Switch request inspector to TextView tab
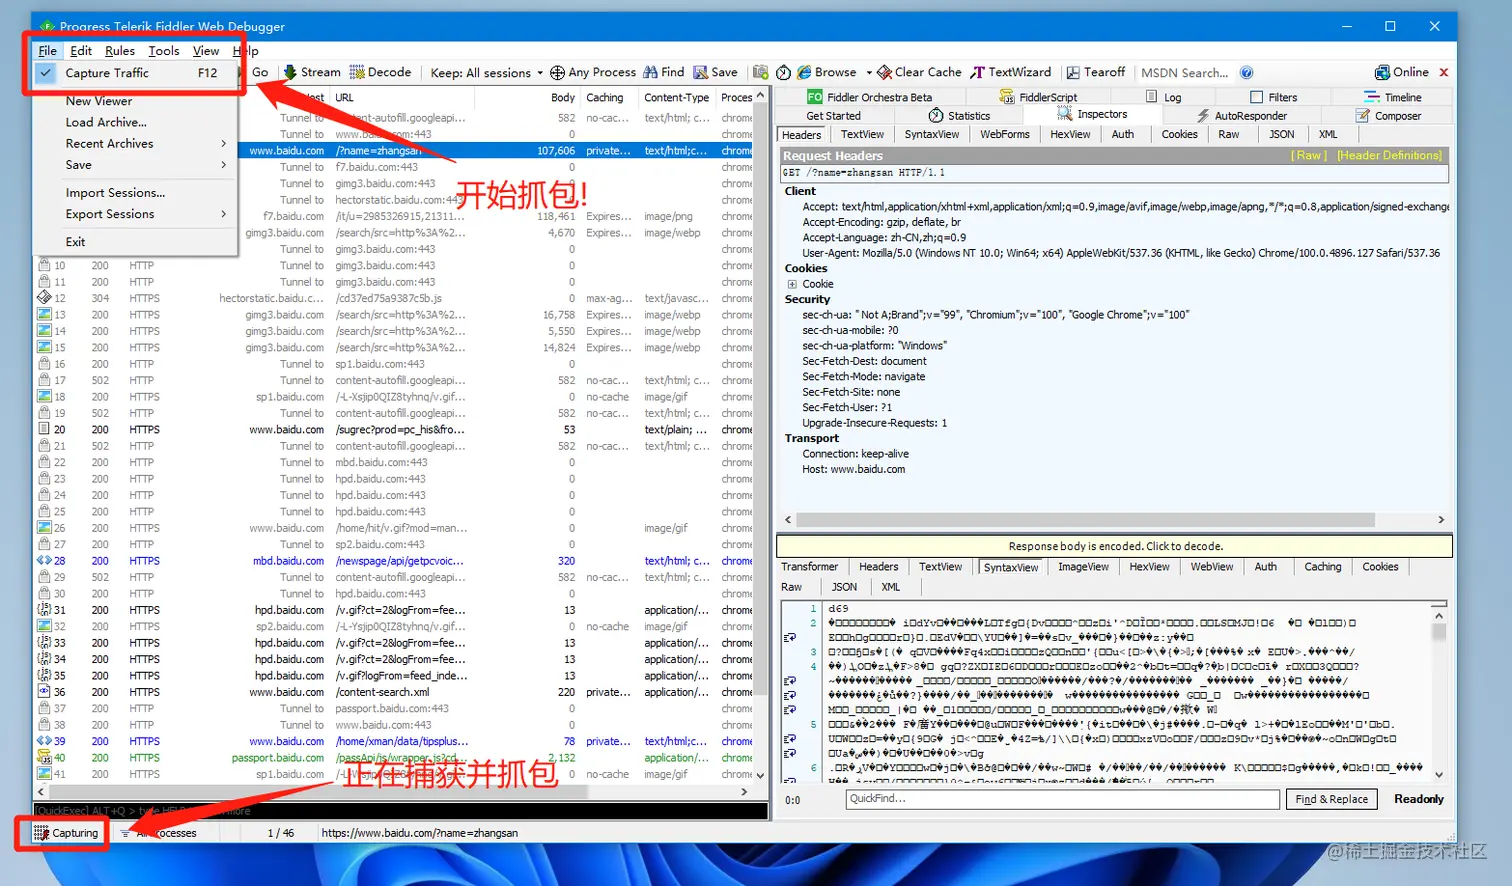 pyautogui.click(x=862, y=135)
